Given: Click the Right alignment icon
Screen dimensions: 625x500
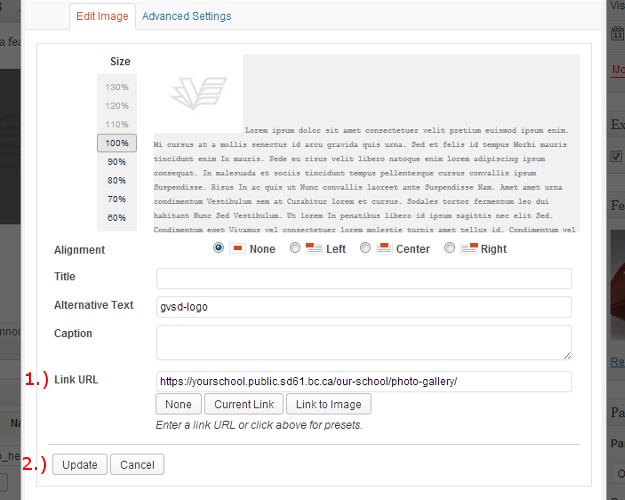Looking at the screenshot, I should pyautogui.click(x=469, y=249).
